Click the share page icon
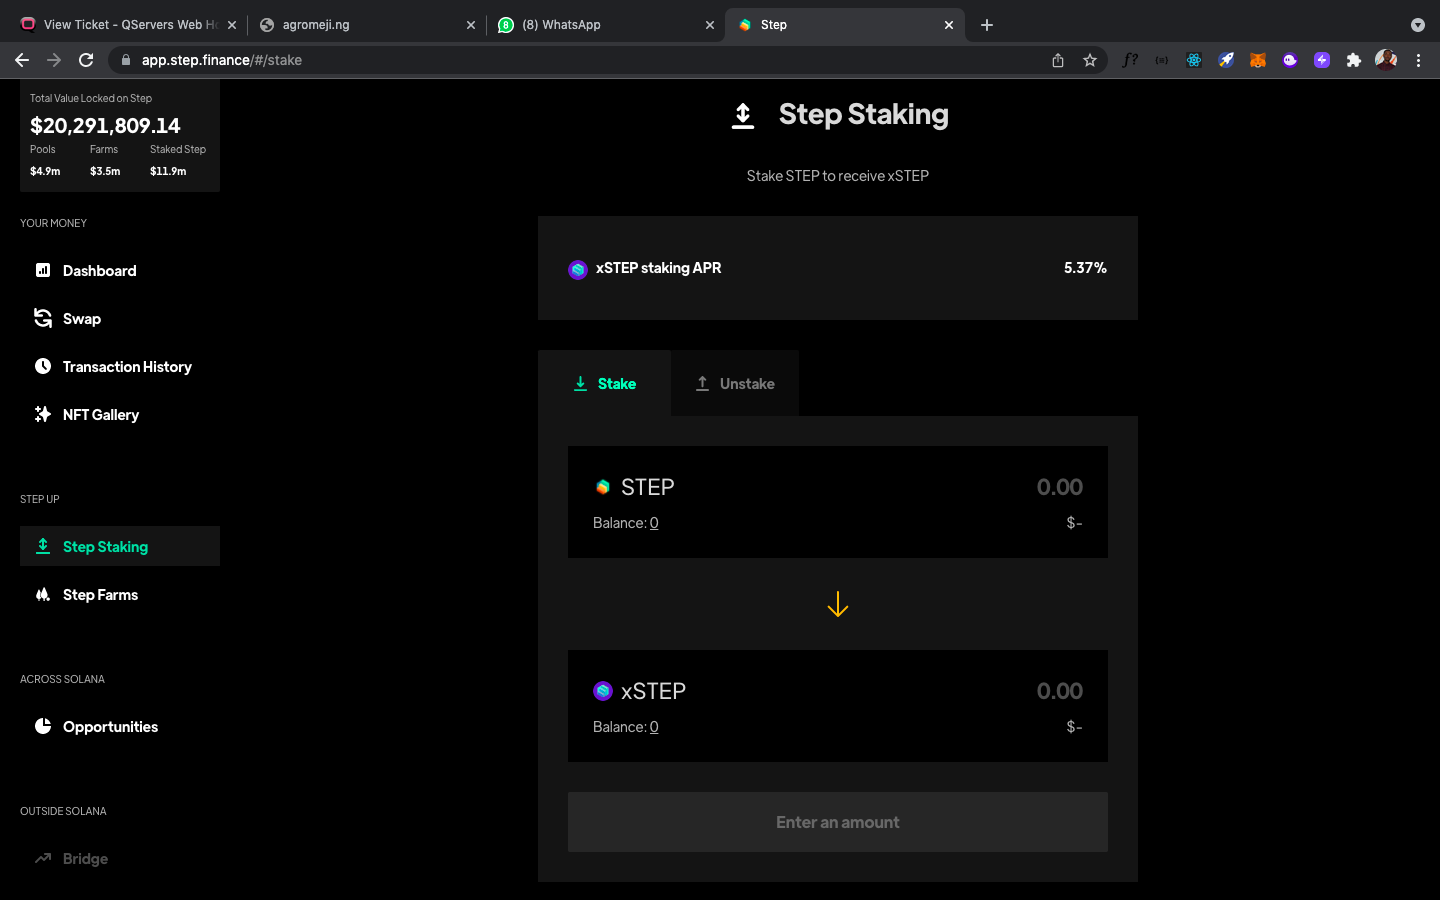Screen dimensions: 1440x900 click(1058, 60)
